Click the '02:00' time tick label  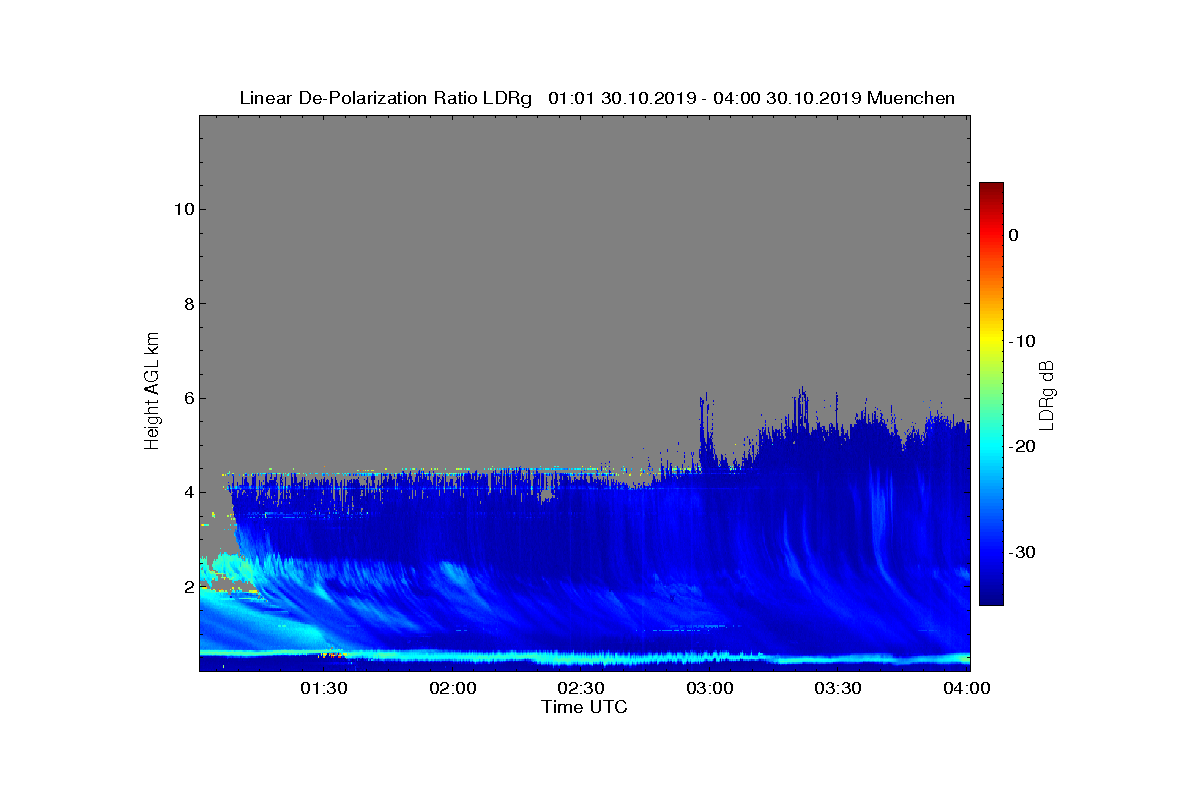point(453,688)
